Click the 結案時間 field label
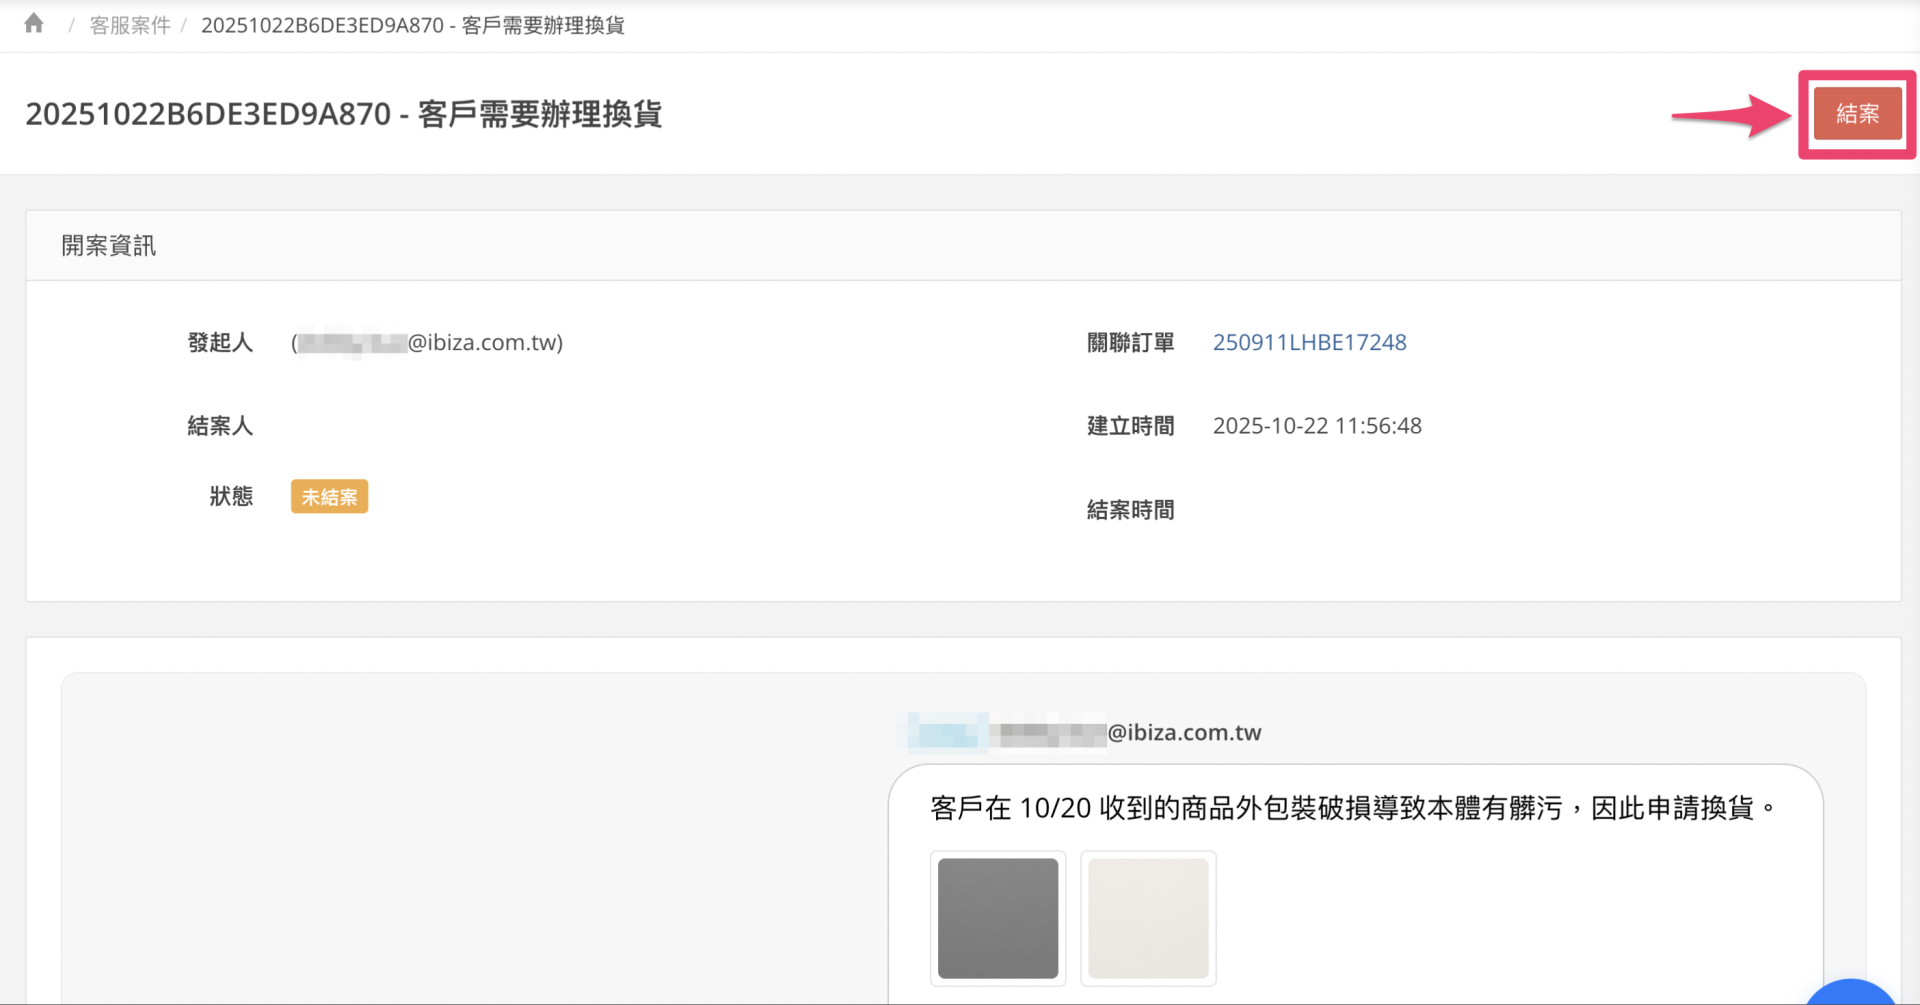The height and width of the screenshot is (1005, 1920). [1130, 510]
